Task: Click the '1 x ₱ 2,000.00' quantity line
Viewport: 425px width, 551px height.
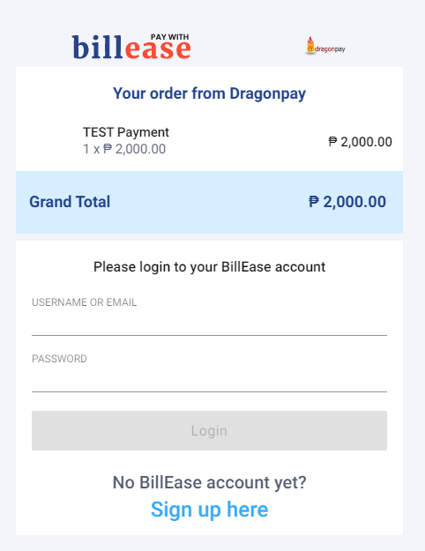Action: pyautogui.click(x=124, y=149)
